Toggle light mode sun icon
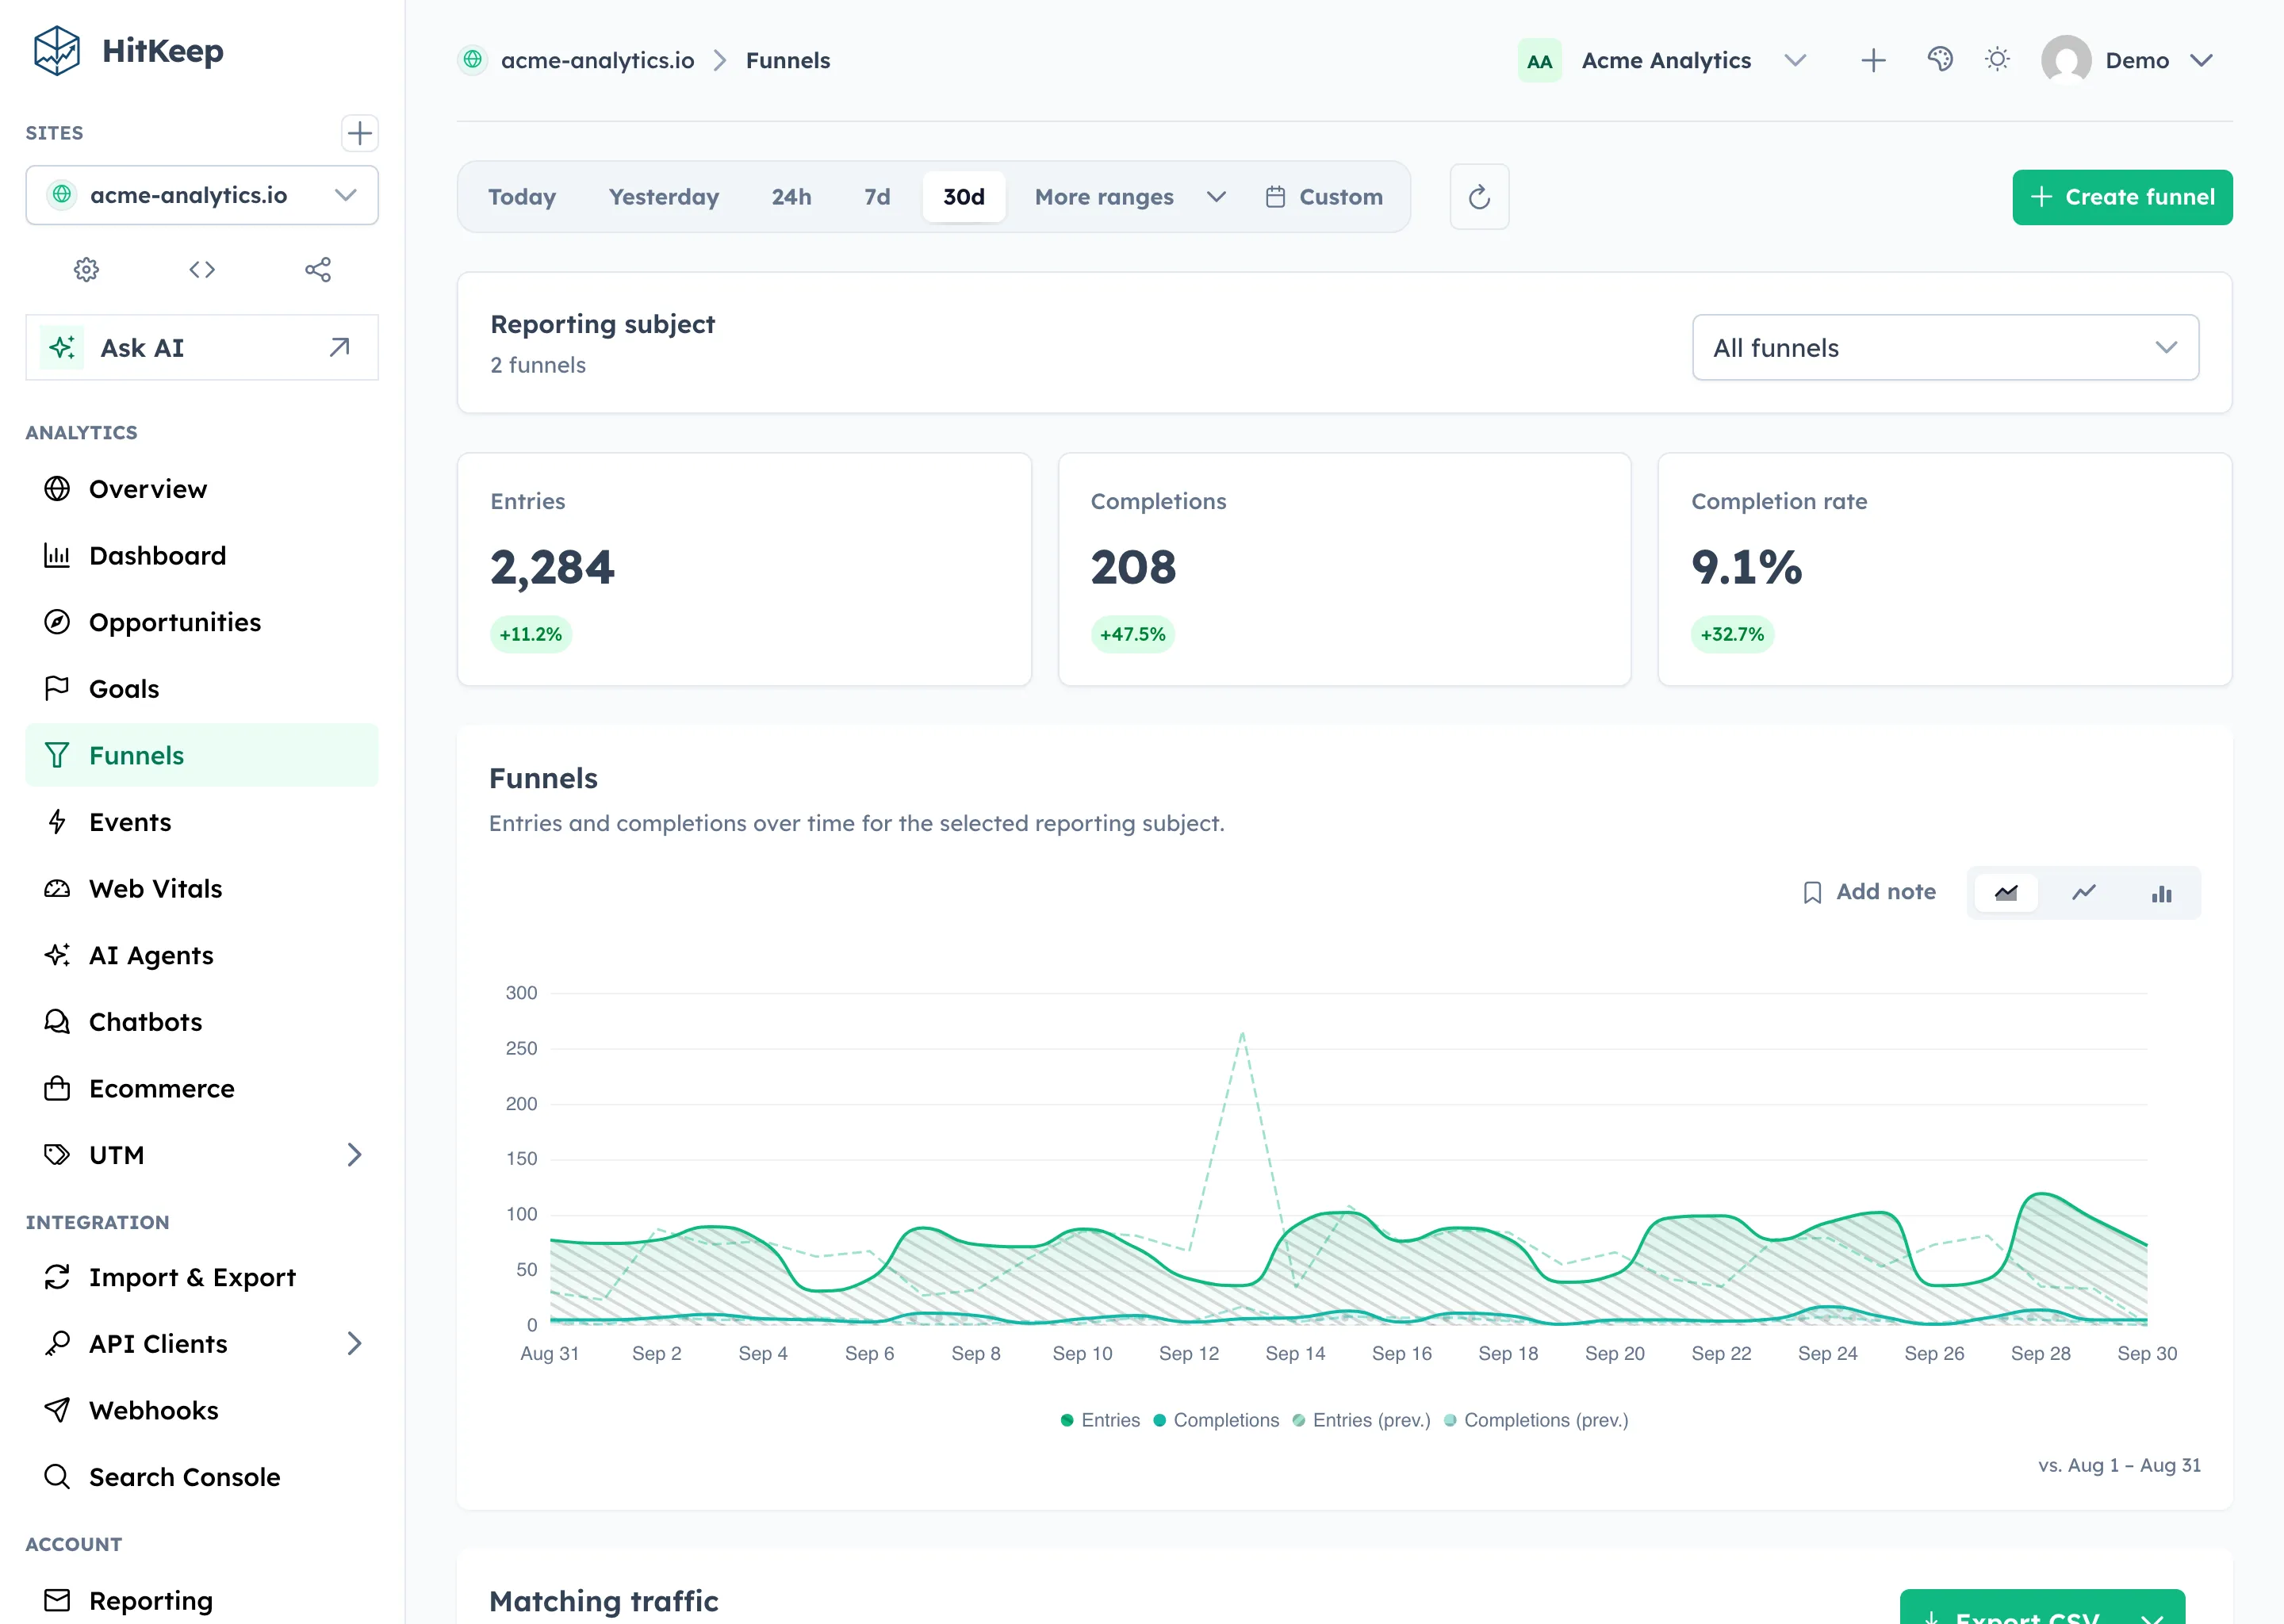Viewport: 2284px width, 1624px height. click(1997, 60)
